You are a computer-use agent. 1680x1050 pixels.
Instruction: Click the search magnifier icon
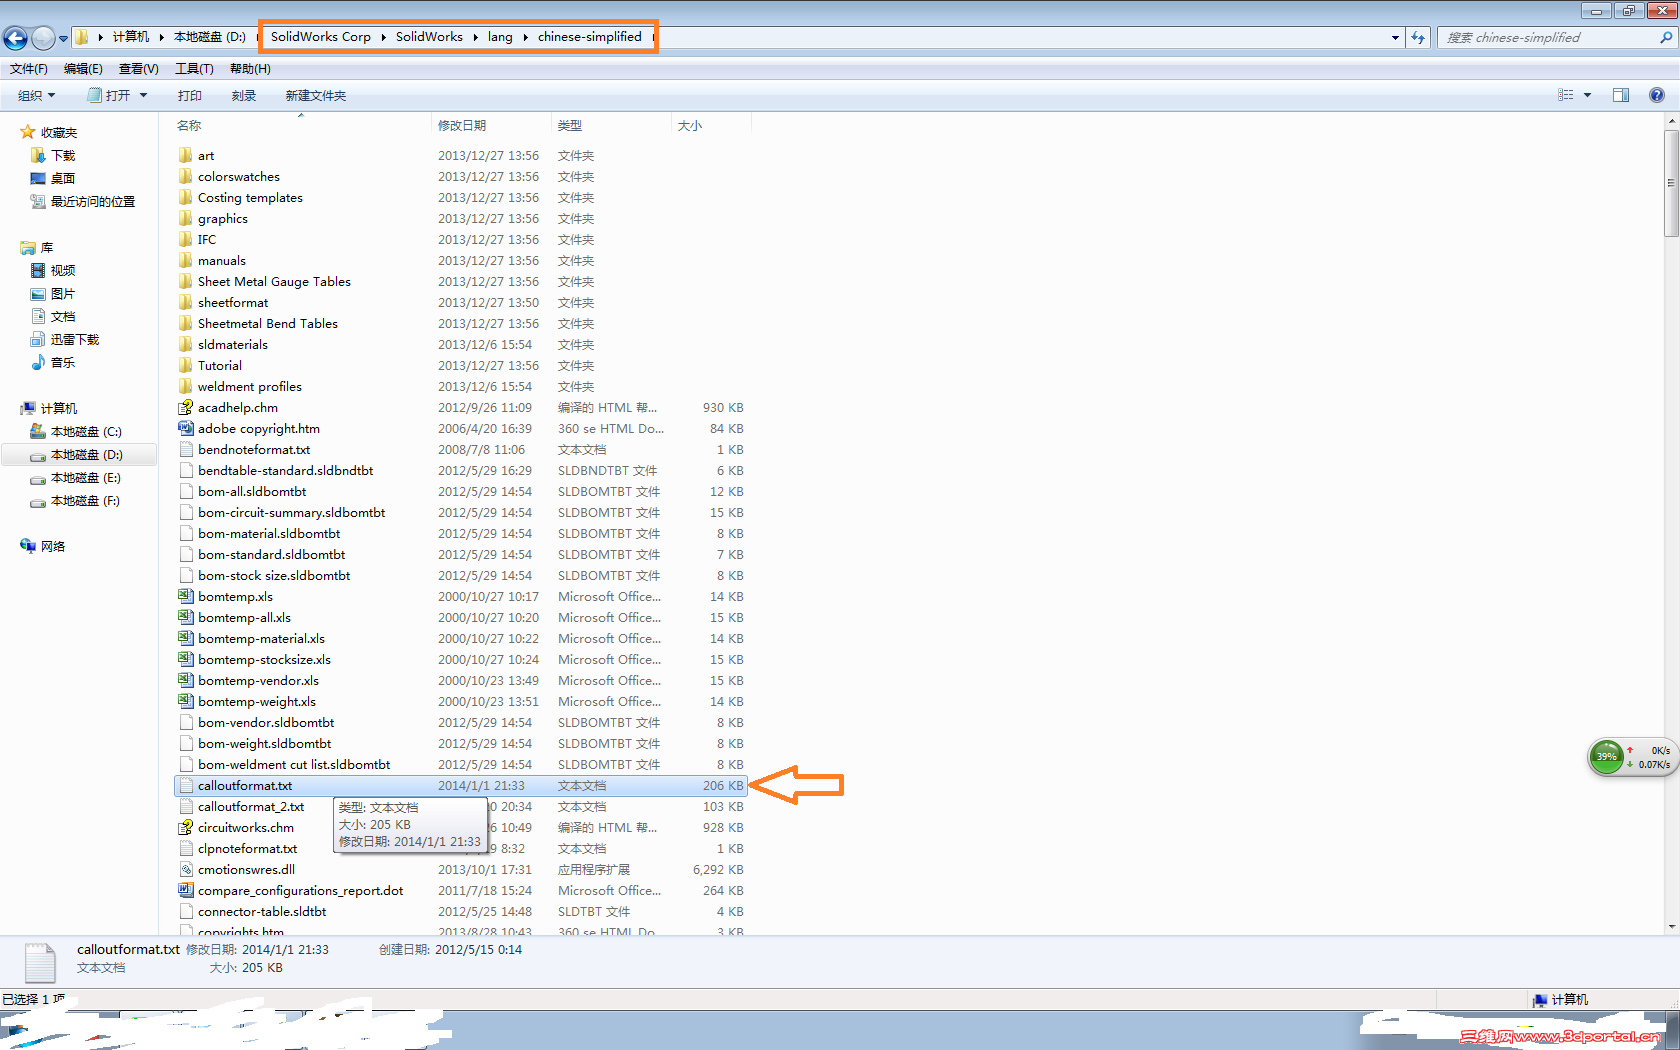(1666, 38)
